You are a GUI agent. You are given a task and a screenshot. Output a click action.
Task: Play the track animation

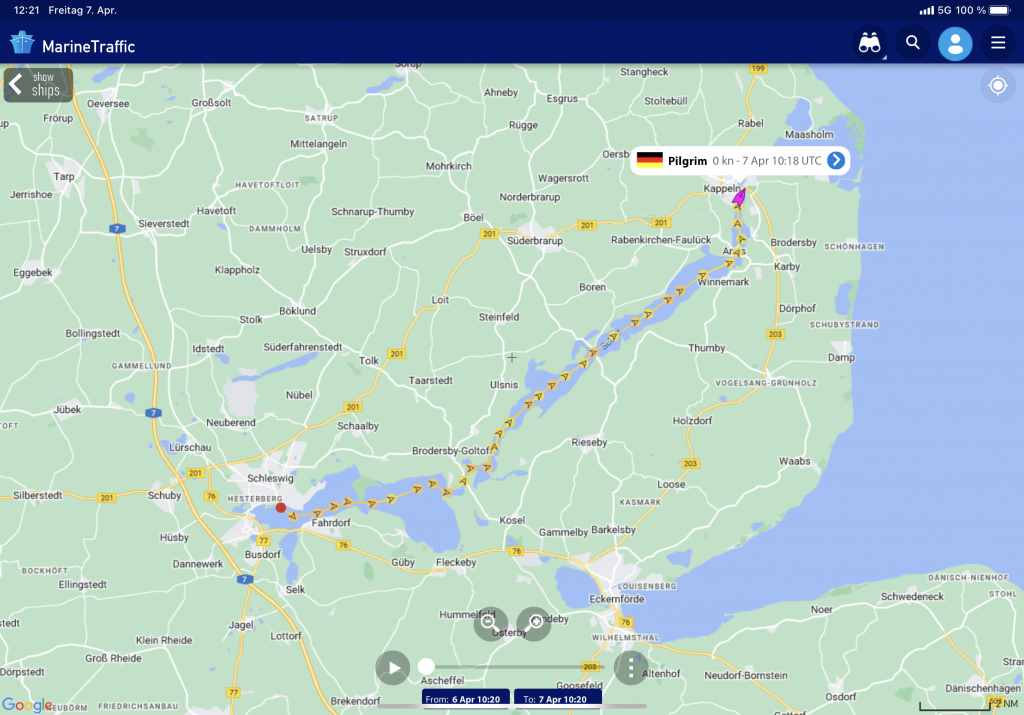pos(393,667)
